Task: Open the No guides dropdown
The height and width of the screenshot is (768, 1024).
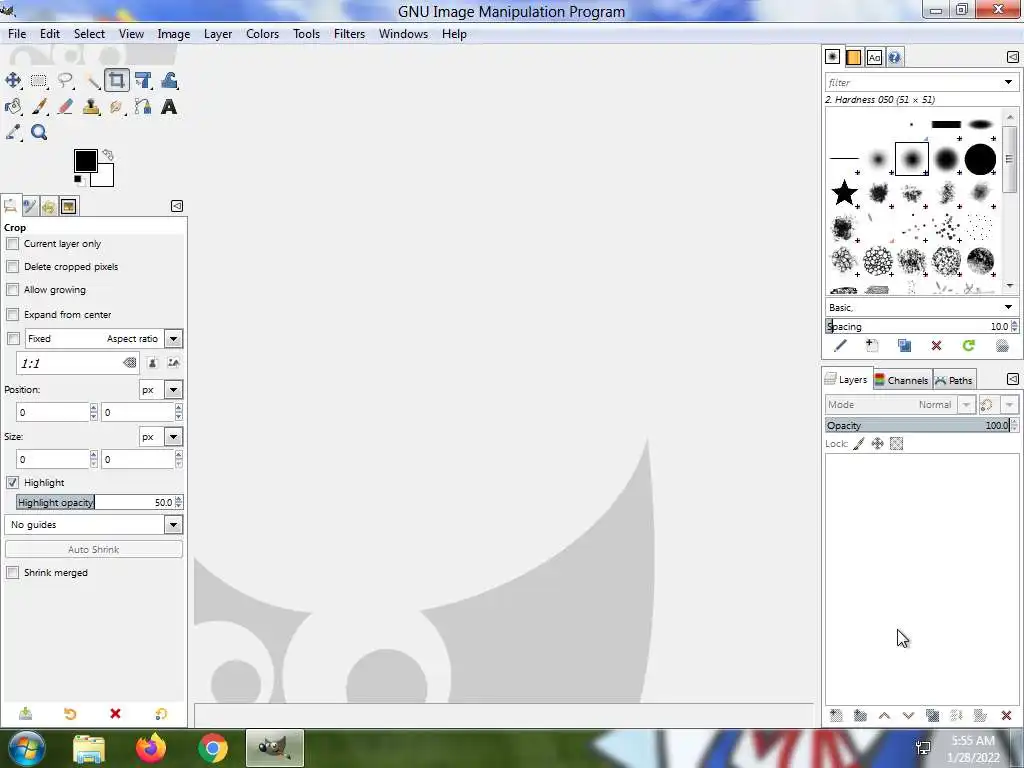Action: point(173,525)
